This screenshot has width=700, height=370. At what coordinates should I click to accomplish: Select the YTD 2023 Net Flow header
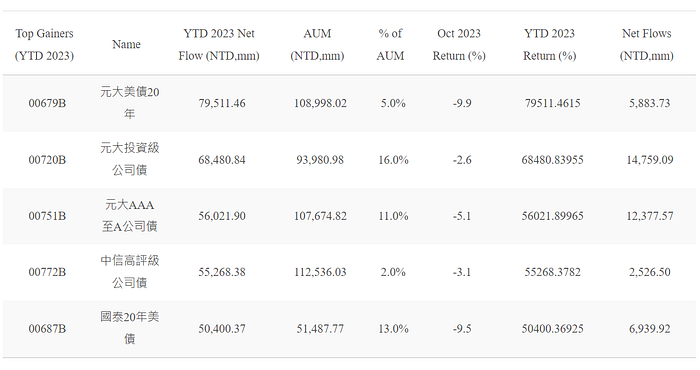pyautogui.click(x=219, y=45)
